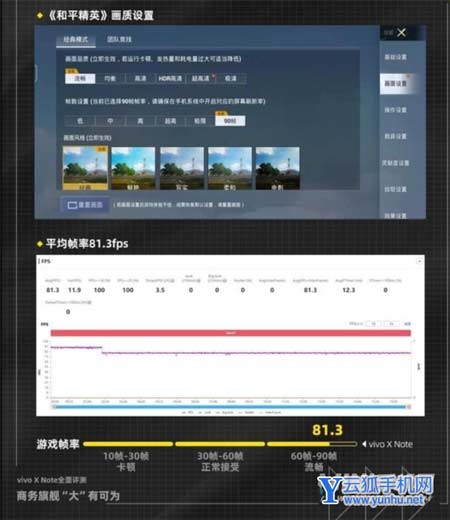Switch to the 经典模式 tab
This screenshot has height=520, width=450.
click(76, 40)
